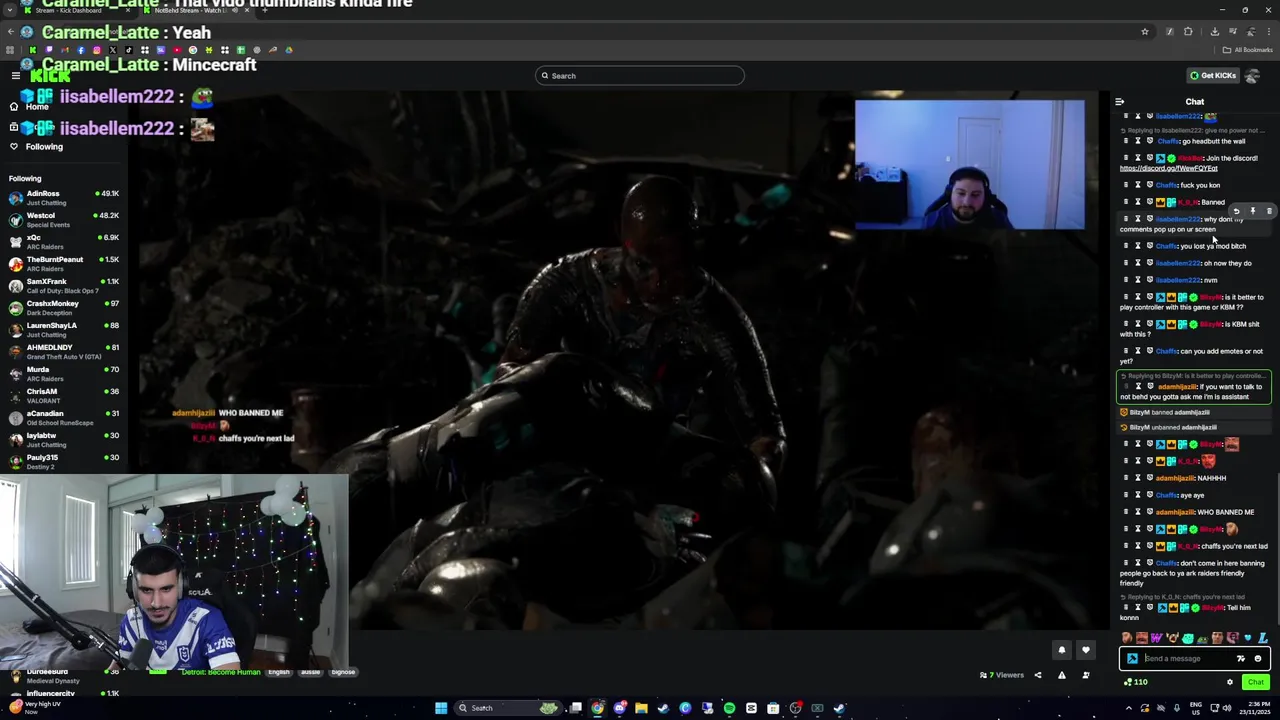1280x720 pixels.
Task: Open the Instagram bookmark
Action: (x=96, y=50)
